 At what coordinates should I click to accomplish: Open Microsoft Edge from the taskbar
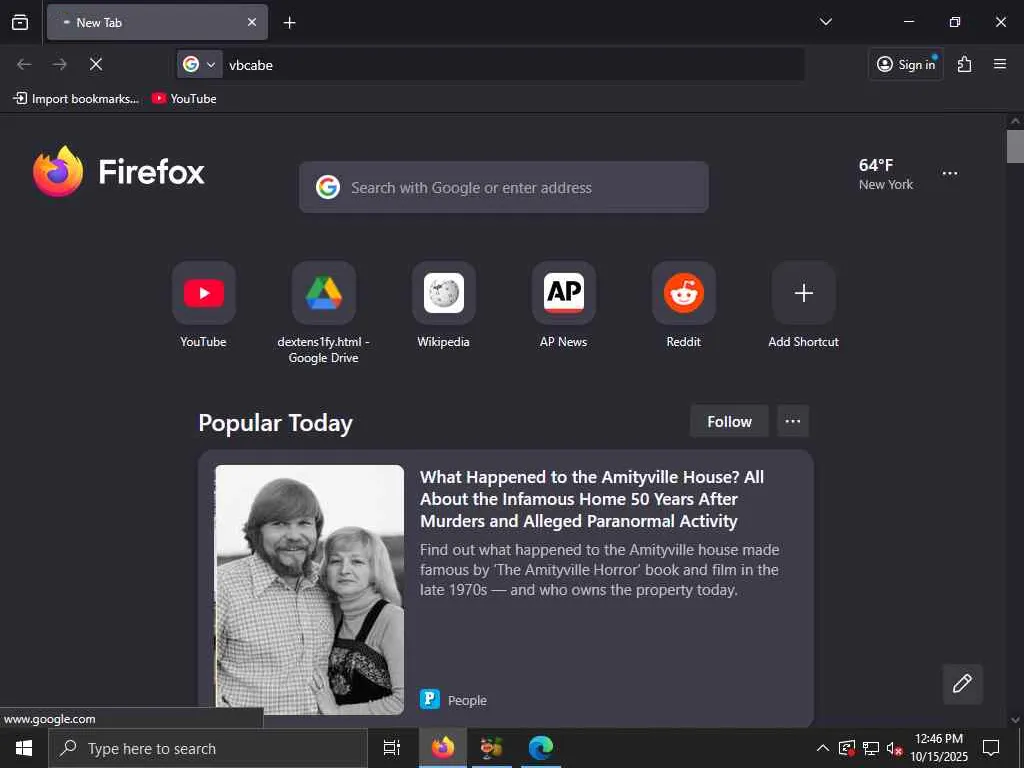[x=540, y=748]
